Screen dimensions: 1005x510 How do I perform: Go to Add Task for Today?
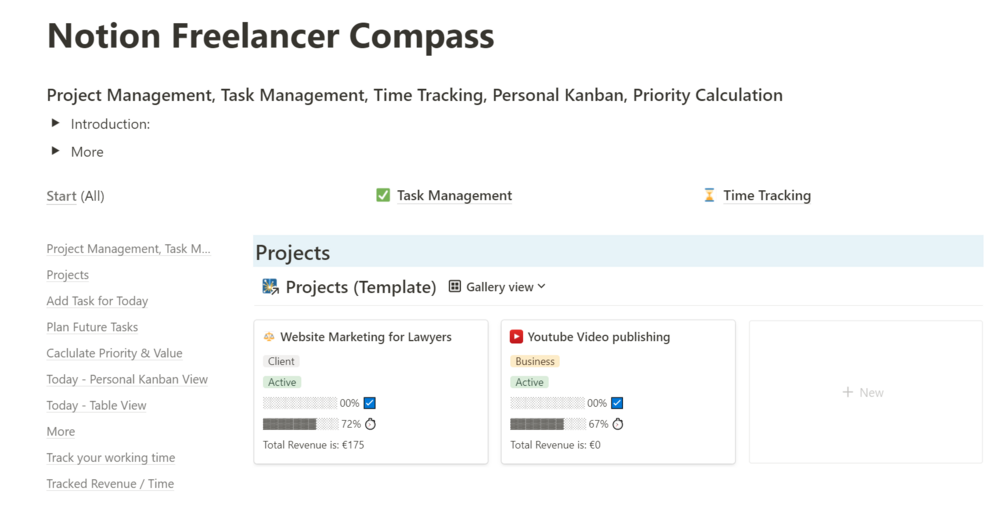tap(97, 301)
